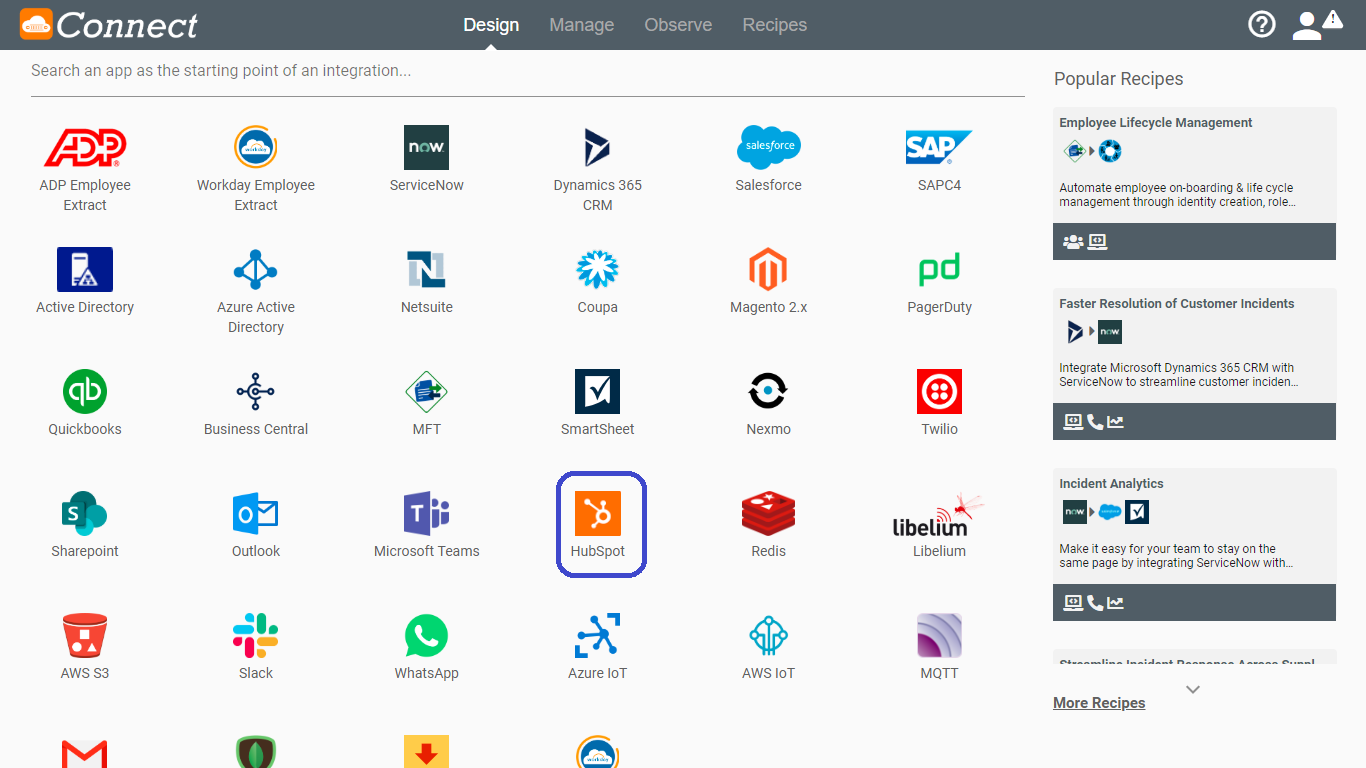Select the SmartSheet app icon

coord(598,392)
